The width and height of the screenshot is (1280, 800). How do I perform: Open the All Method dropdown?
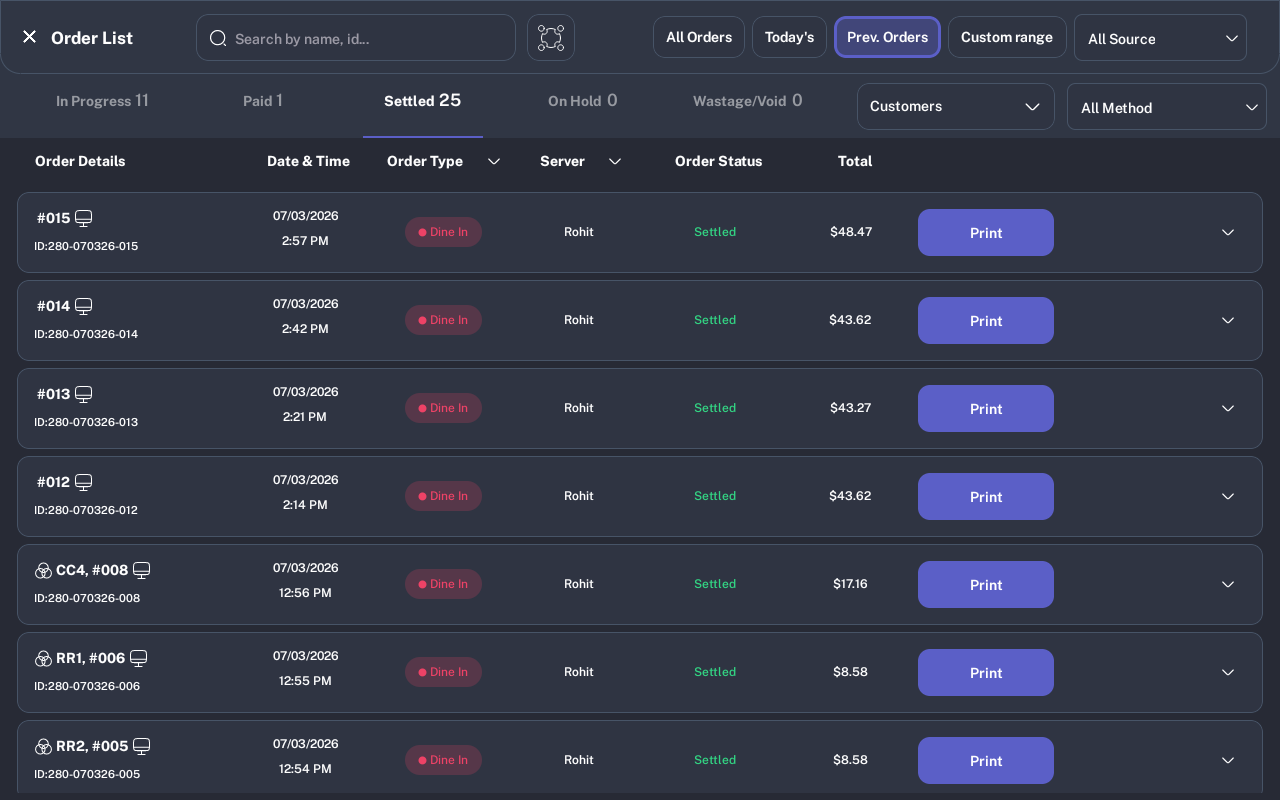coord(1167,107)
